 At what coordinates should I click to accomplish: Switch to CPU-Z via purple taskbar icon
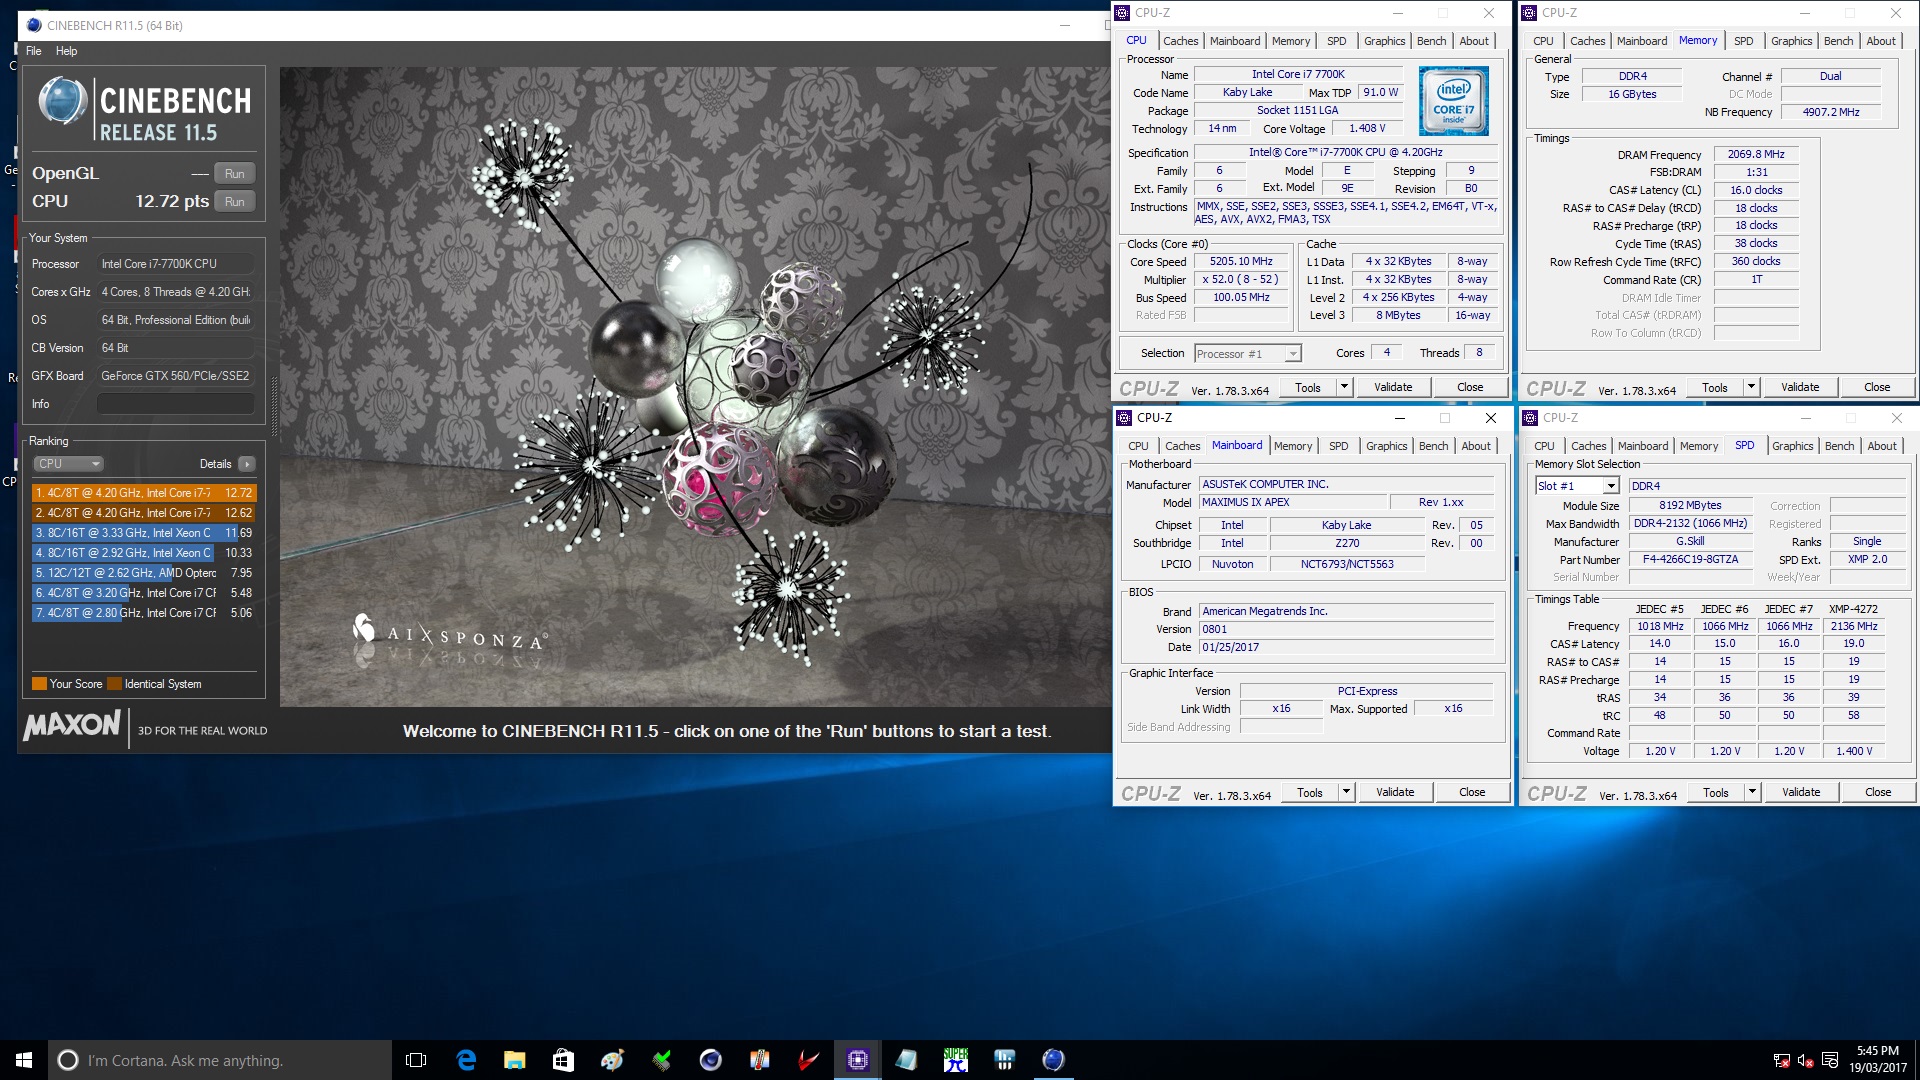point(857,1060)
